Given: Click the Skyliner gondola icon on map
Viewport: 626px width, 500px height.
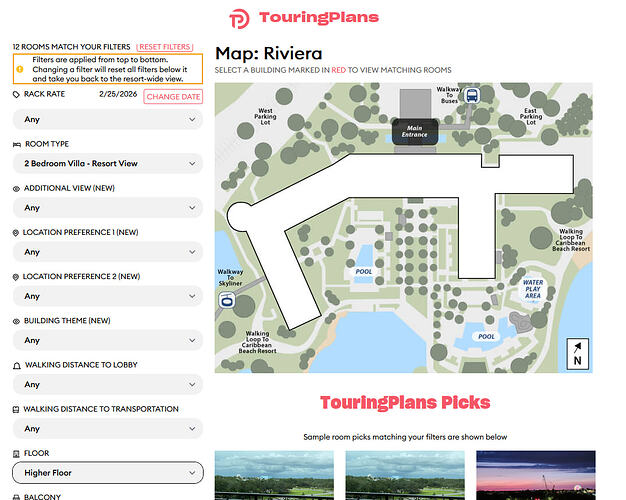Looking at the screenshot, I should tap(226, 299).
